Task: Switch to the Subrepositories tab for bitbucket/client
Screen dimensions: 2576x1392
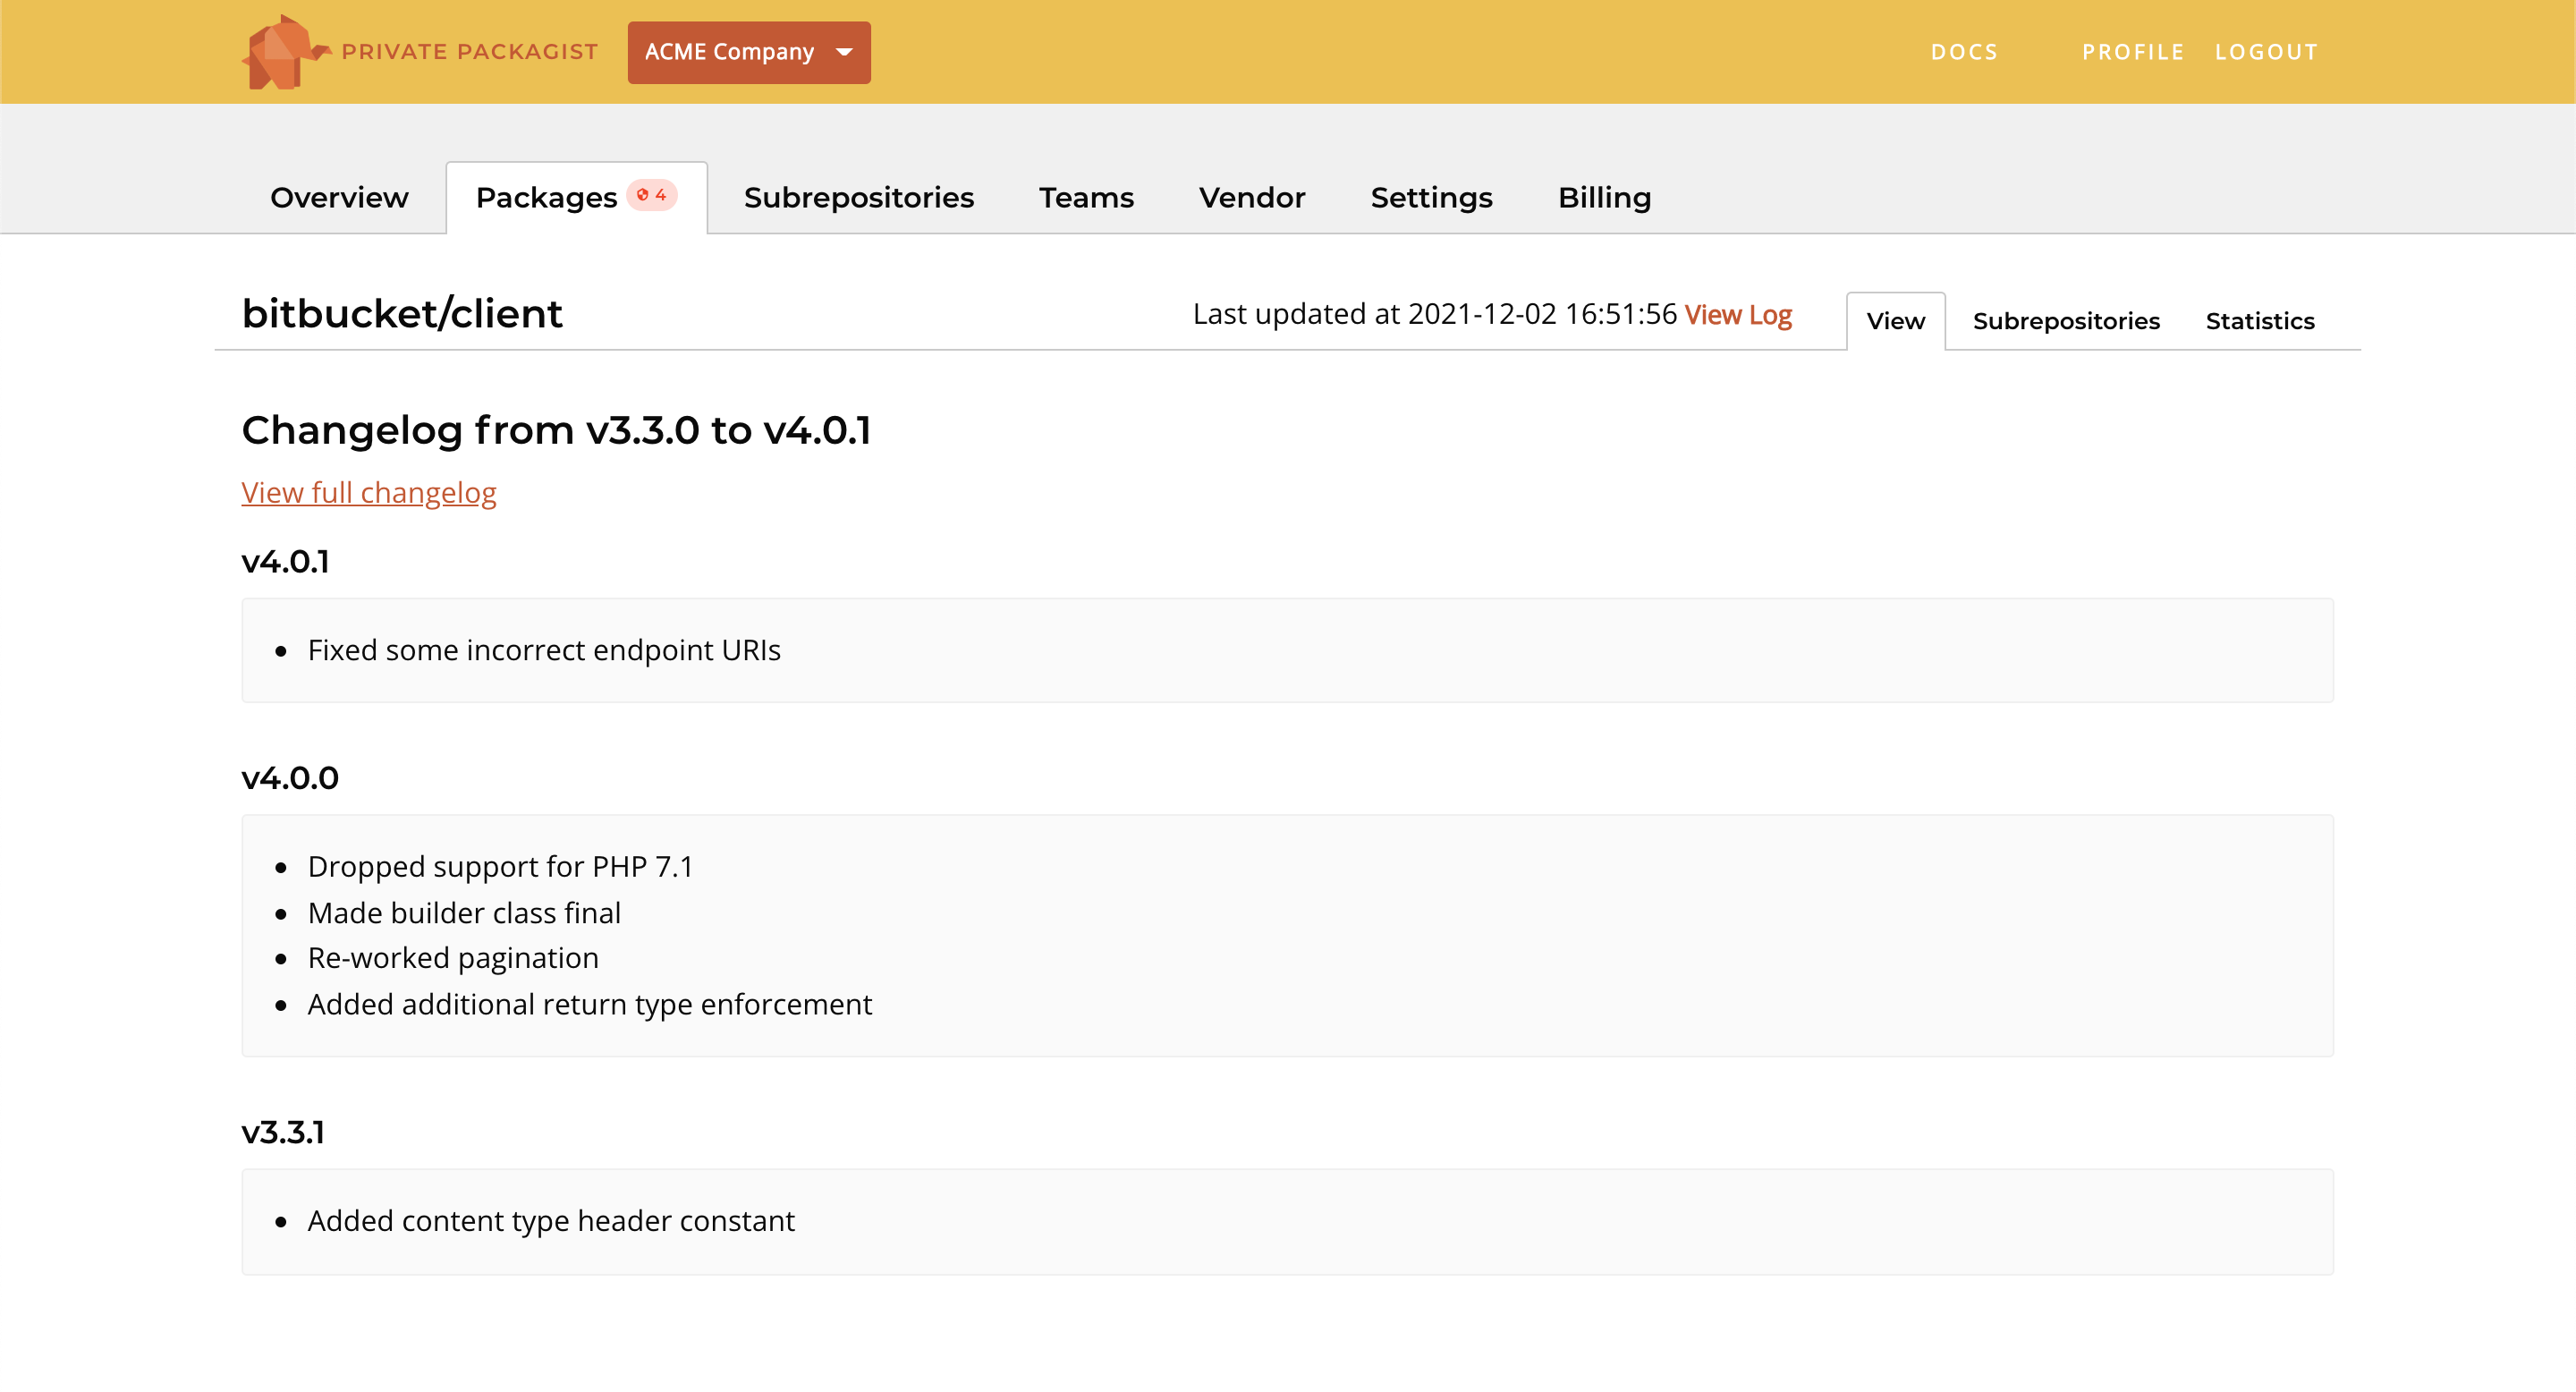Action: pos(2066,320)
